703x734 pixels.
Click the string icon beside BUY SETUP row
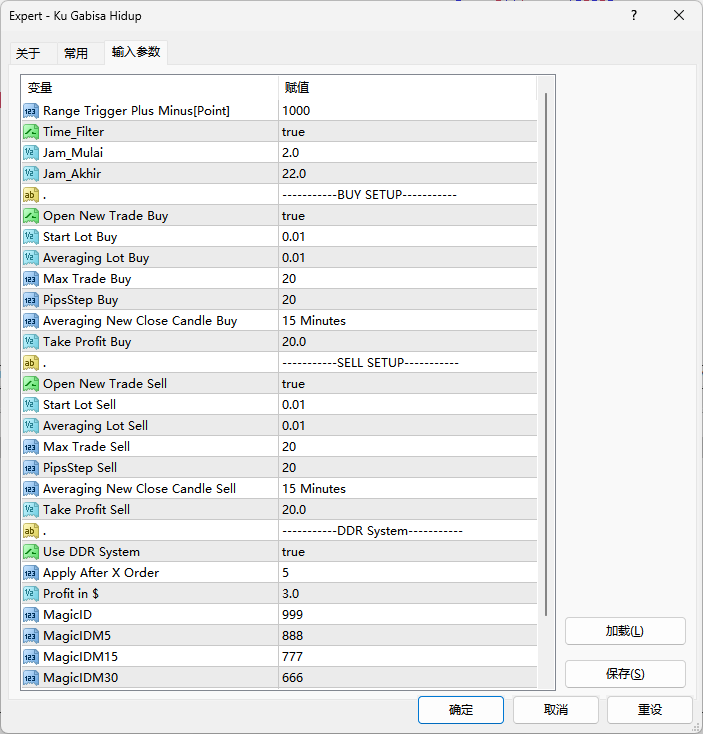point(31,195)
